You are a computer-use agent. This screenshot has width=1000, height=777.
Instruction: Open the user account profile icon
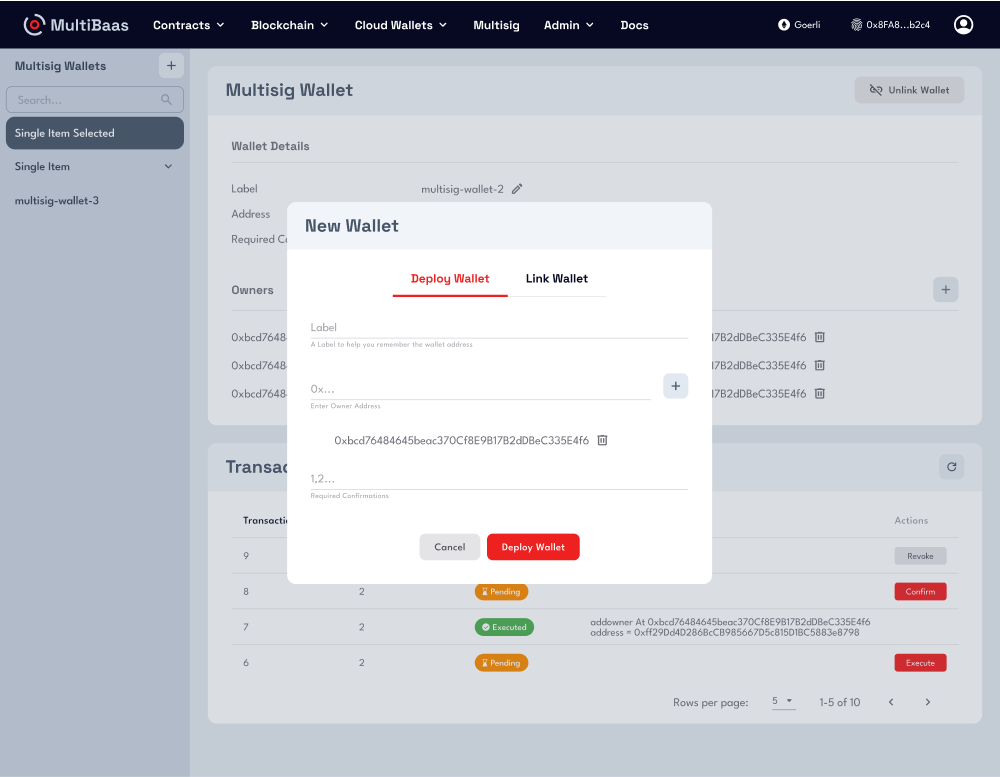click(x=963, y=24)
